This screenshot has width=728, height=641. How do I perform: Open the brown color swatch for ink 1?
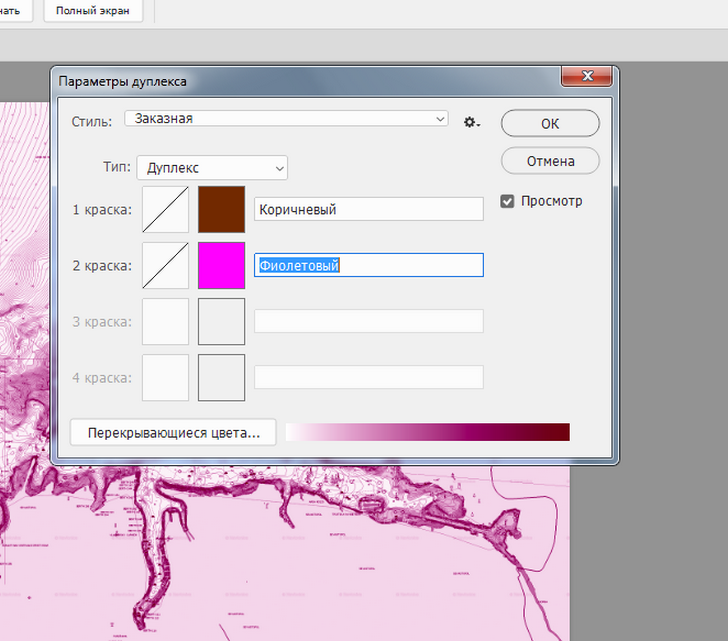pos(221,209)
